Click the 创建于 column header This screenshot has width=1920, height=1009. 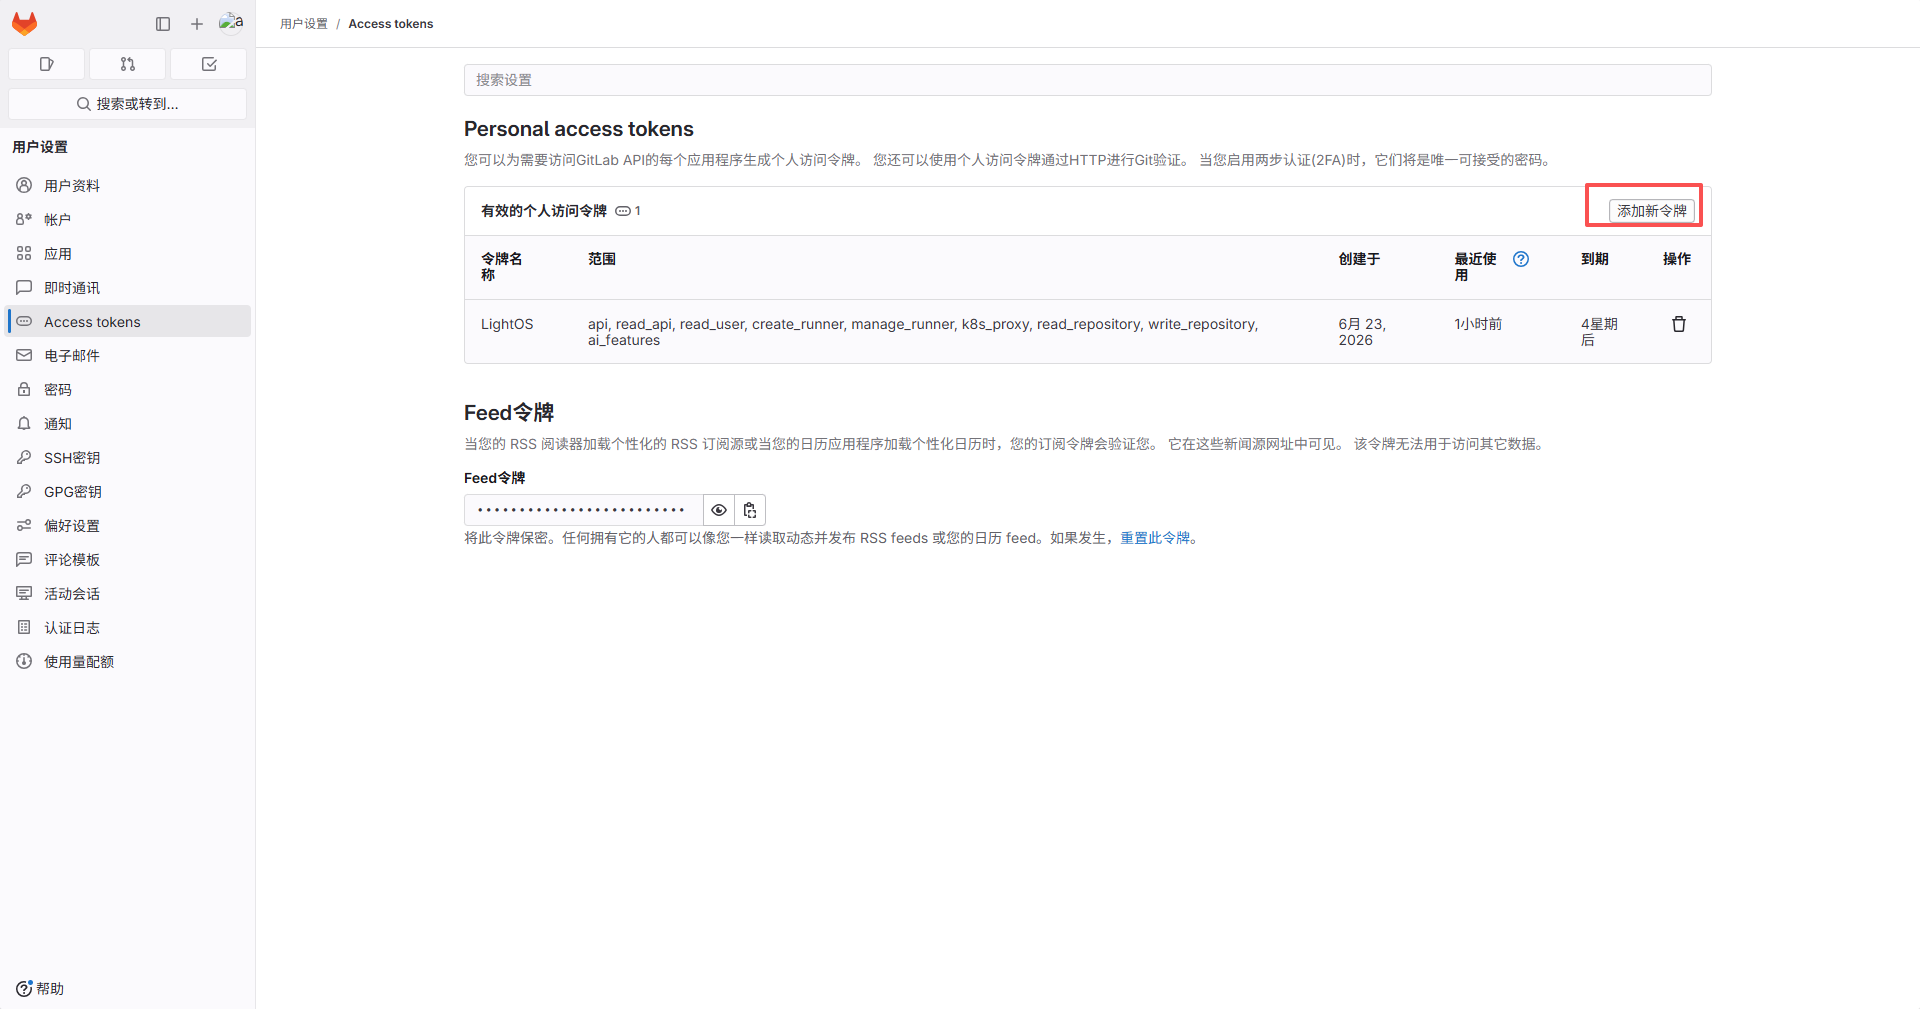coord(1359,259)
